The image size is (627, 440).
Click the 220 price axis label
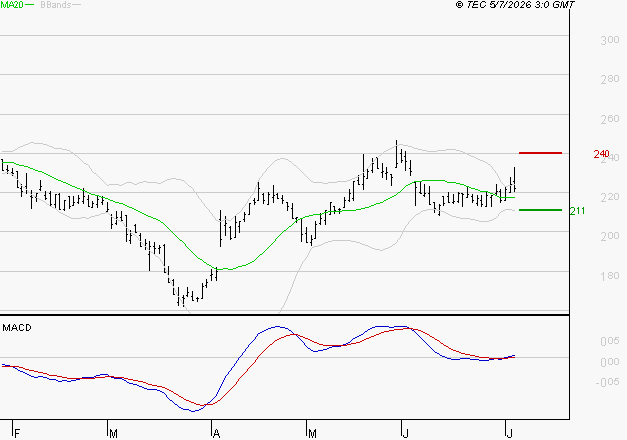click(x=610, y=197)
